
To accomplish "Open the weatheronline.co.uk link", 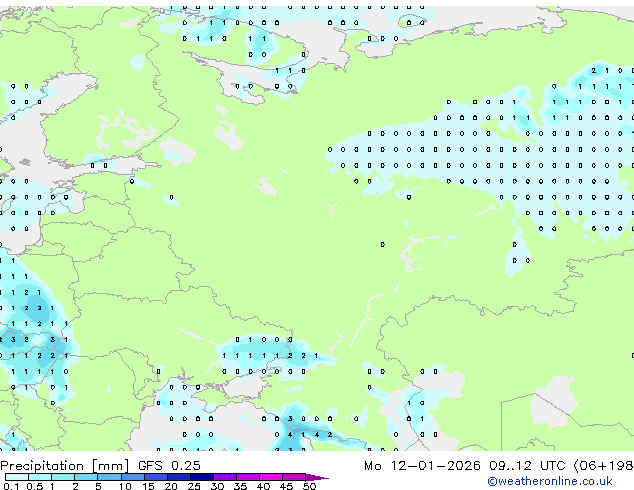I will tap(550, 481).
